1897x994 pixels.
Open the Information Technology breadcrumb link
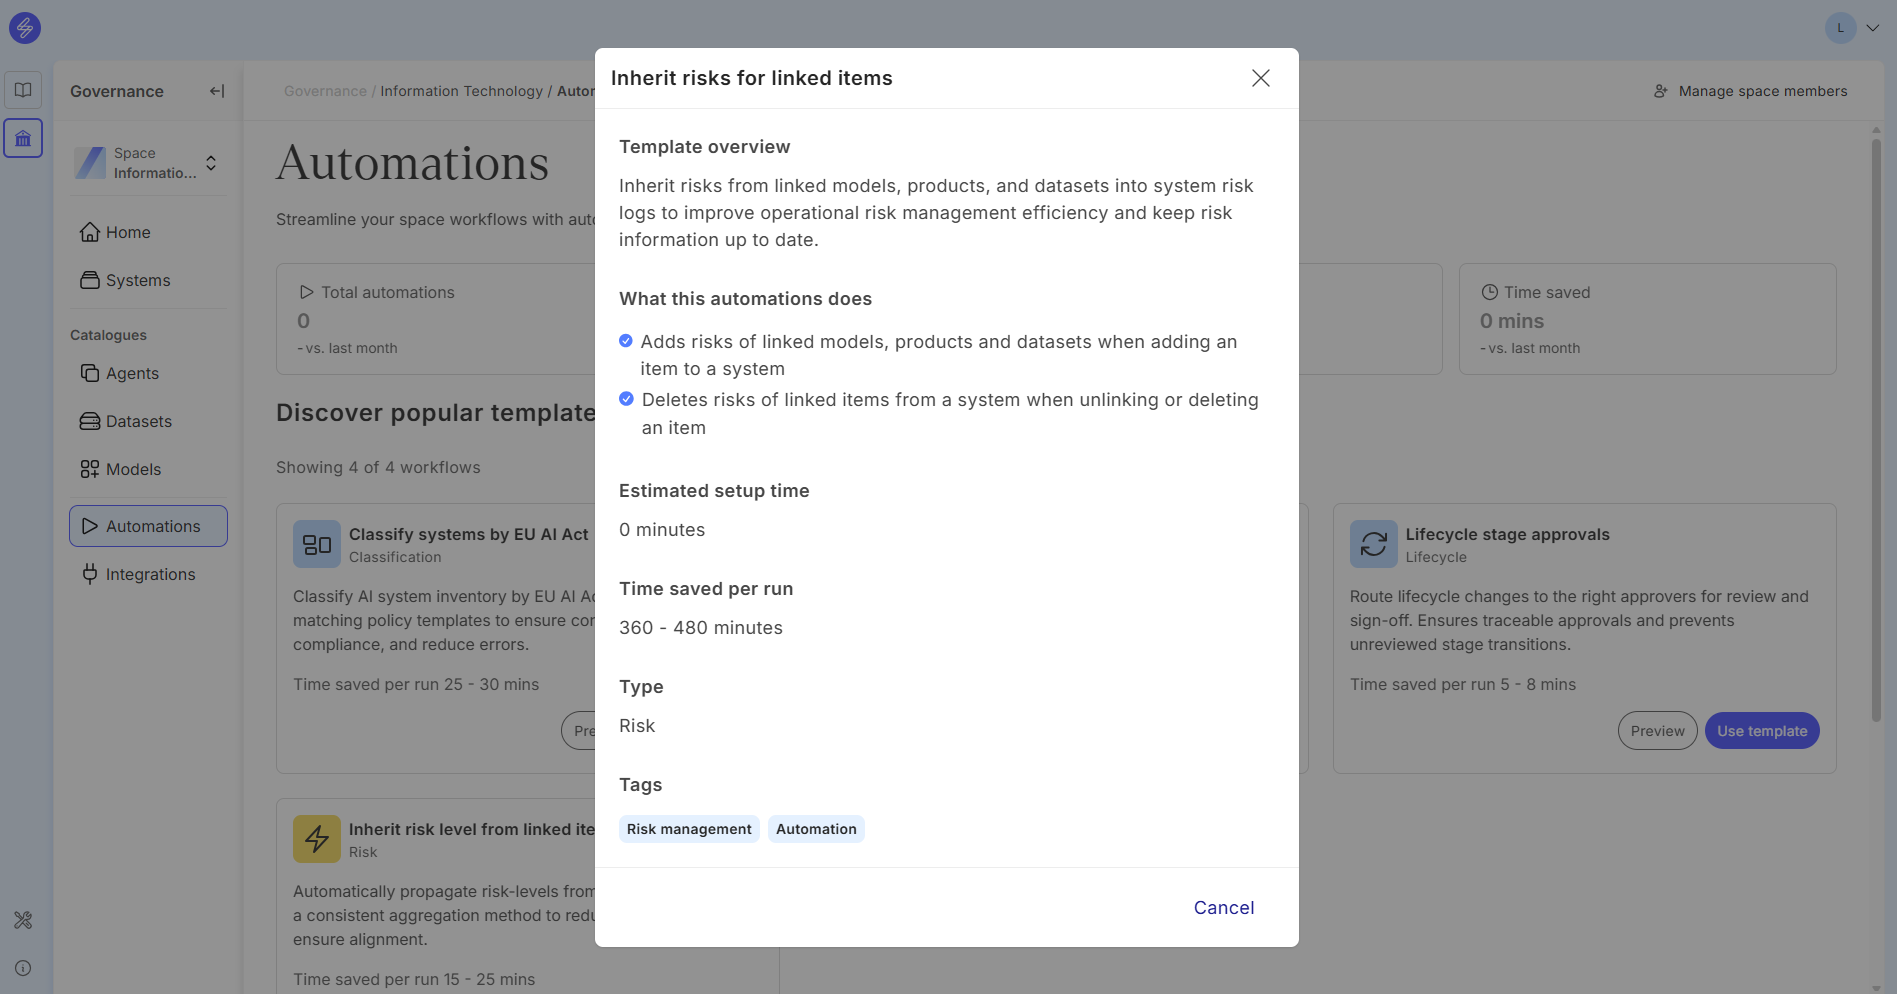click(x=461, y=91)
